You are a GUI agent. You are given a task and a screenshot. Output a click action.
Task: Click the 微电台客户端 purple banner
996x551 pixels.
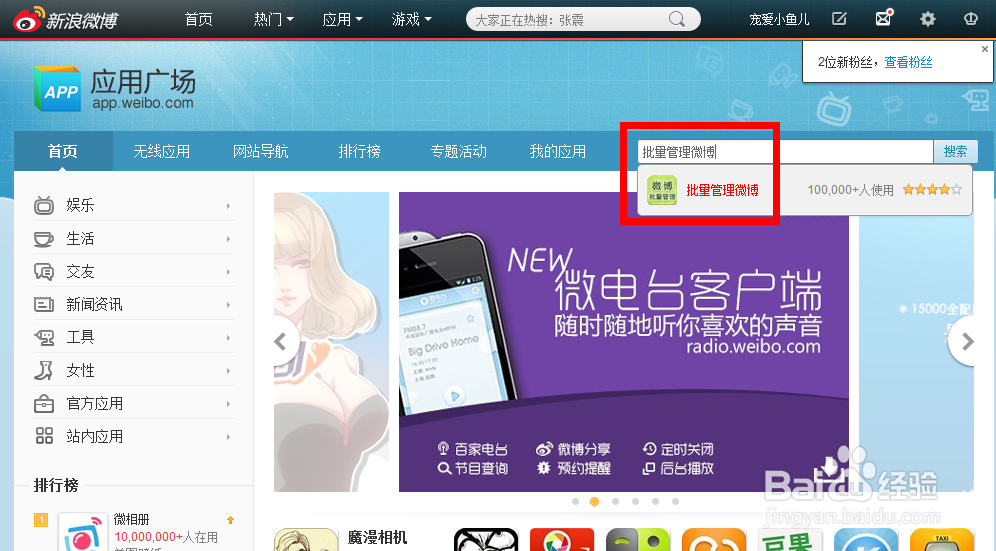pos(624,342)
